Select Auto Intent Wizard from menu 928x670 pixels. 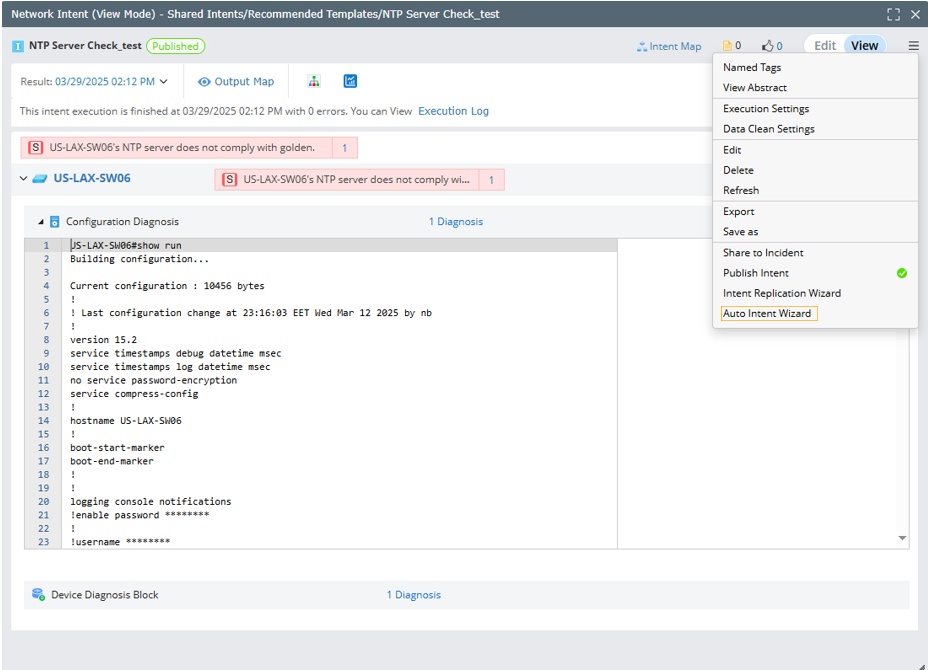[767, 313]
